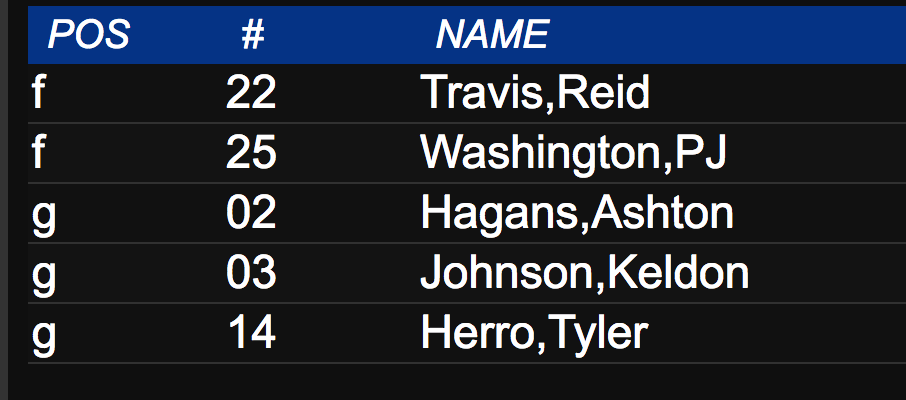
Task: Click the POS column header
Action: [88, 34]
